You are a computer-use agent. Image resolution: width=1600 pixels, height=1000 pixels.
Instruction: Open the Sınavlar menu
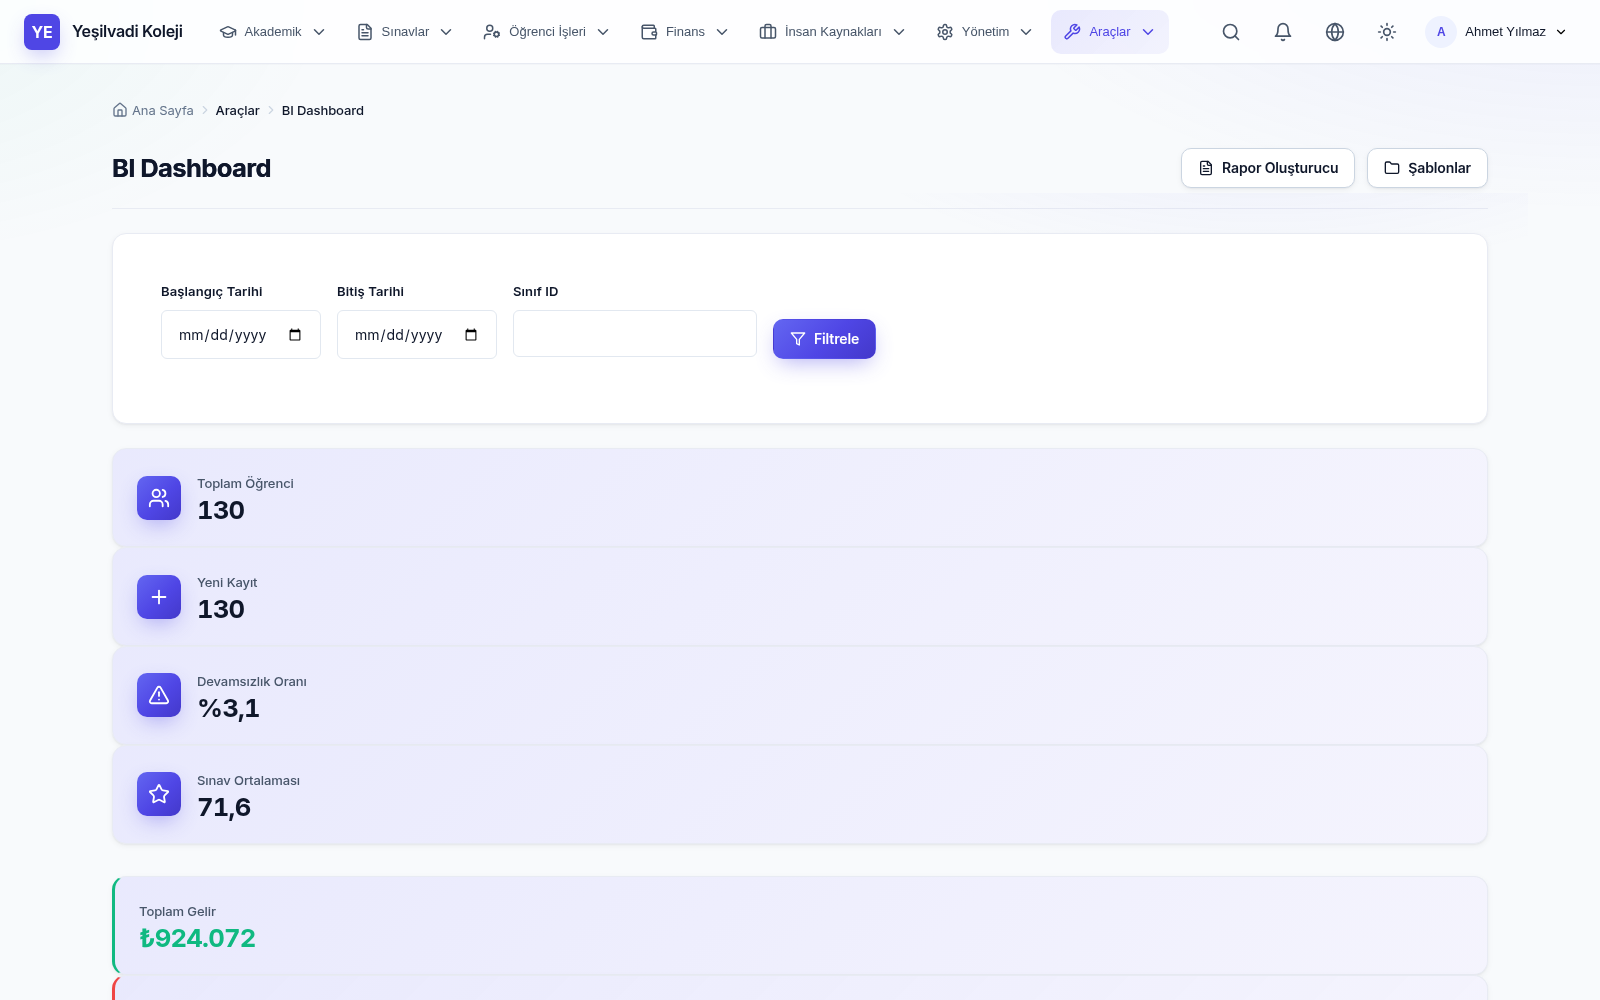click(x=405, y=32)
